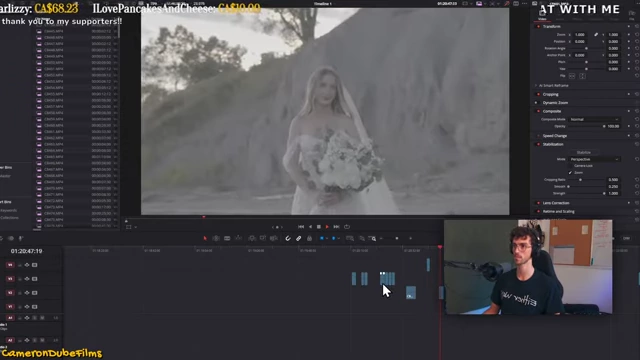Click the Overwrite Clip toolbar icon
Image resolution: width=640 pixels, height=360 pixels.
click(x=263, y=238)
